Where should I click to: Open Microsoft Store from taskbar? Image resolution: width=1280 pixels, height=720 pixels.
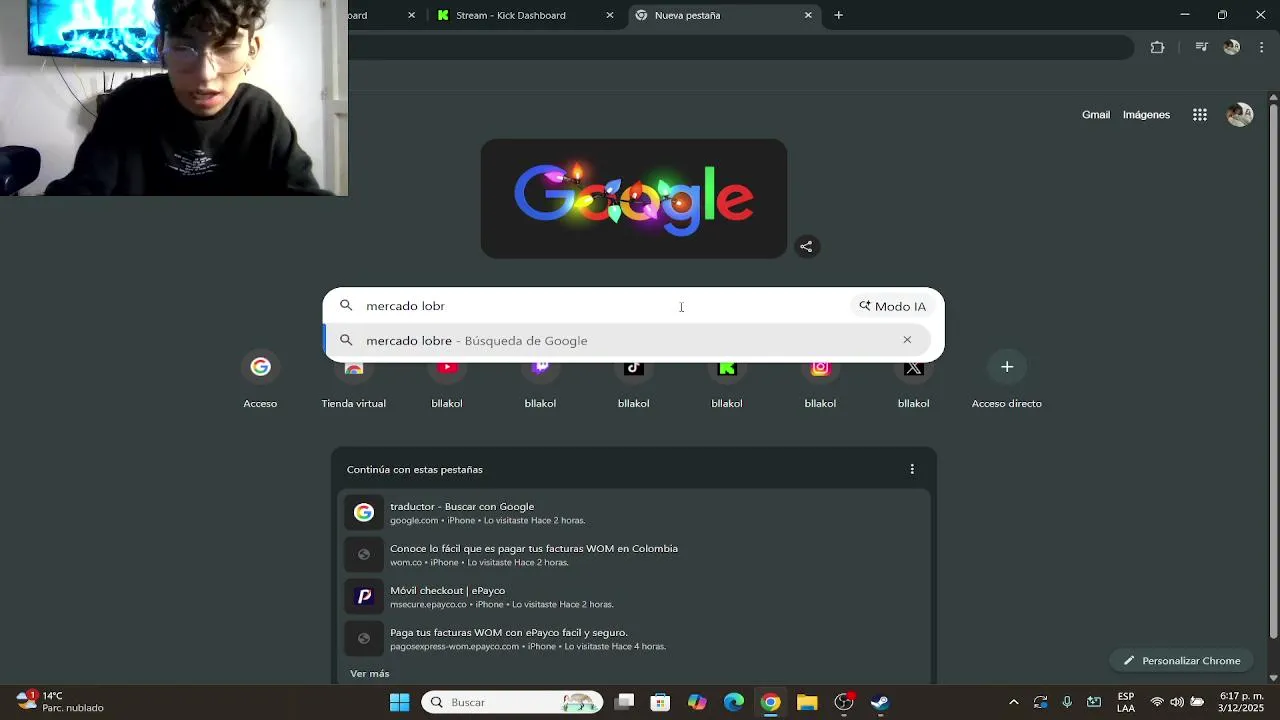coord(660,702)
